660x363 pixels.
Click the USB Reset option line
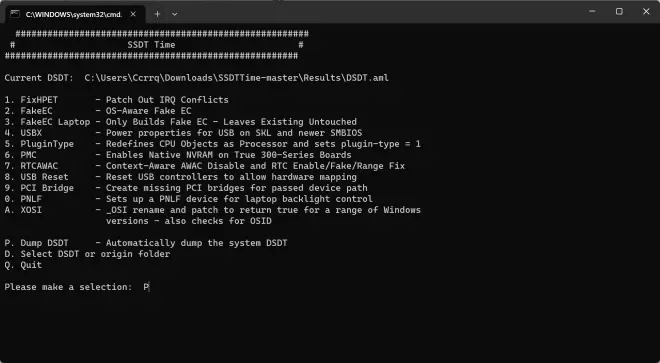pyautogui.click(x=181, y=177)
